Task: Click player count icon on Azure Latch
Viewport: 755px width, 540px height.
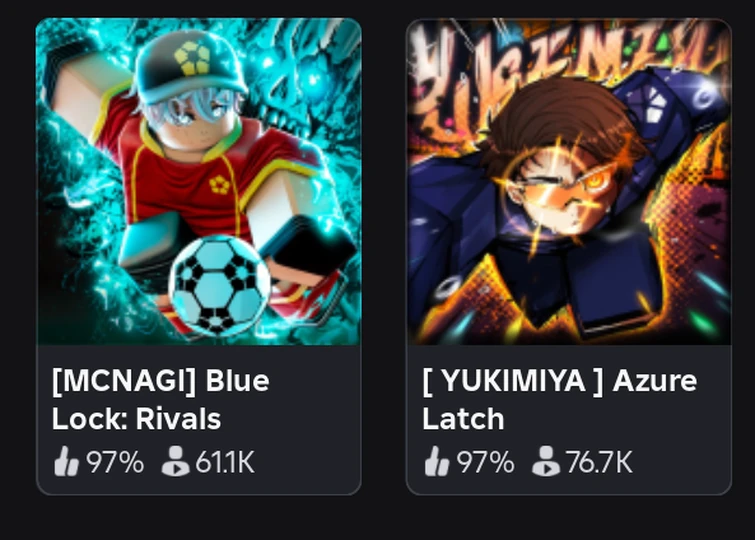Action: coord(546,461)
